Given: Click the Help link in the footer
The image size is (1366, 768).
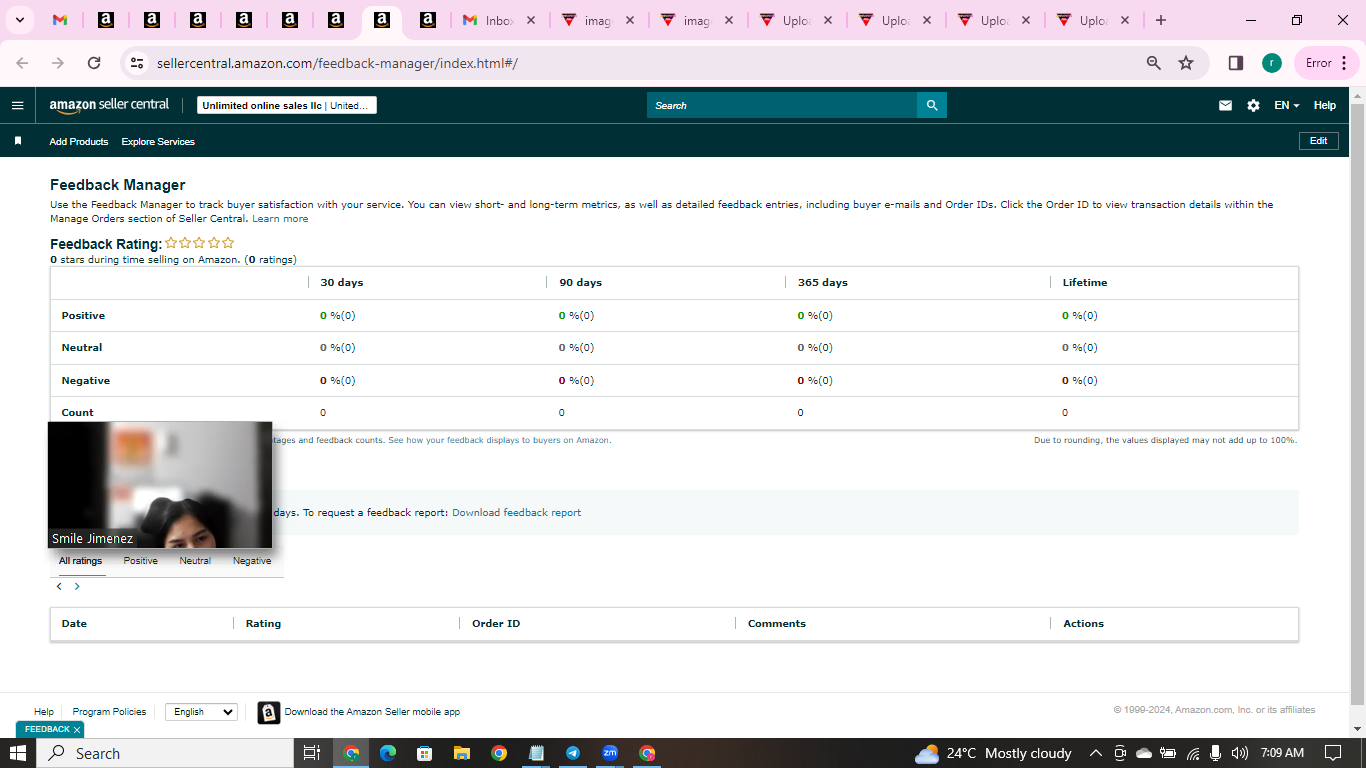Looking at the screenshot, I should 44,712.
